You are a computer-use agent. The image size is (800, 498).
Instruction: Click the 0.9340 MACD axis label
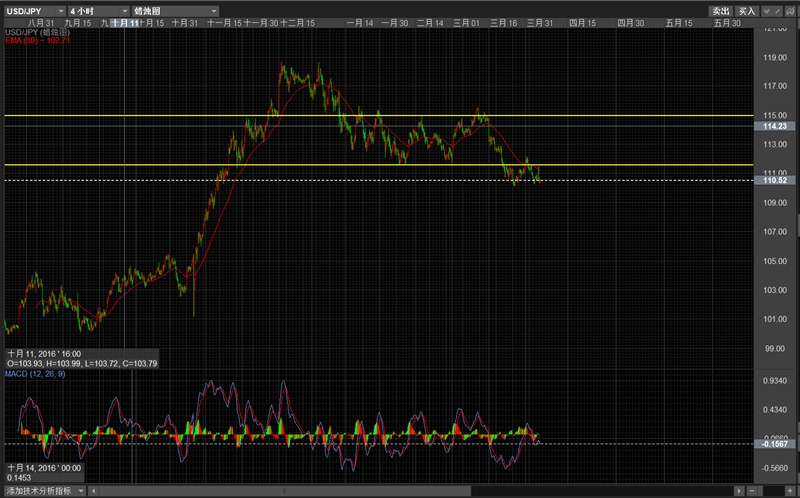(x=775, y=381)
